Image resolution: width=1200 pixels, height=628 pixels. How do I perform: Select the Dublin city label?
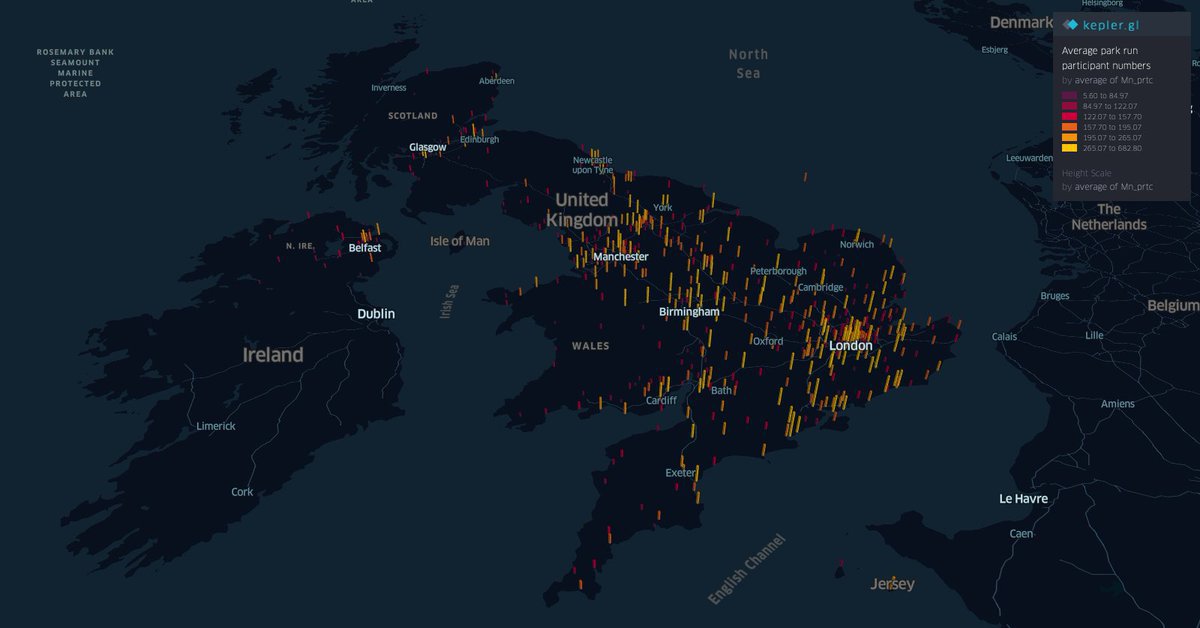[376, 314]
